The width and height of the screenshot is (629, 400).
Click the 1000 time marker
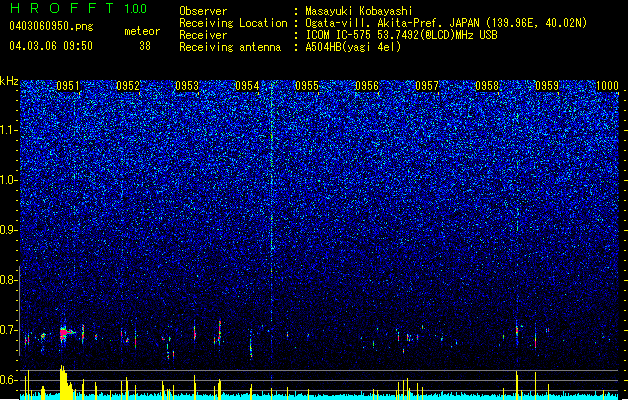(607, 86)
